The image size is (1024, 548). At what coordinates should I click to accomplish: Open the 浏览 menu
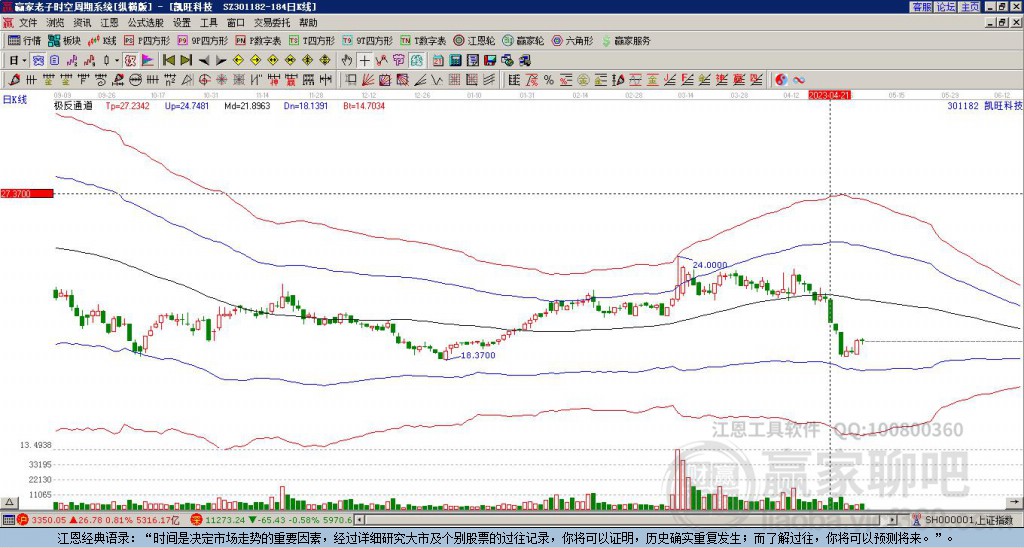click(x=56, y=23)
